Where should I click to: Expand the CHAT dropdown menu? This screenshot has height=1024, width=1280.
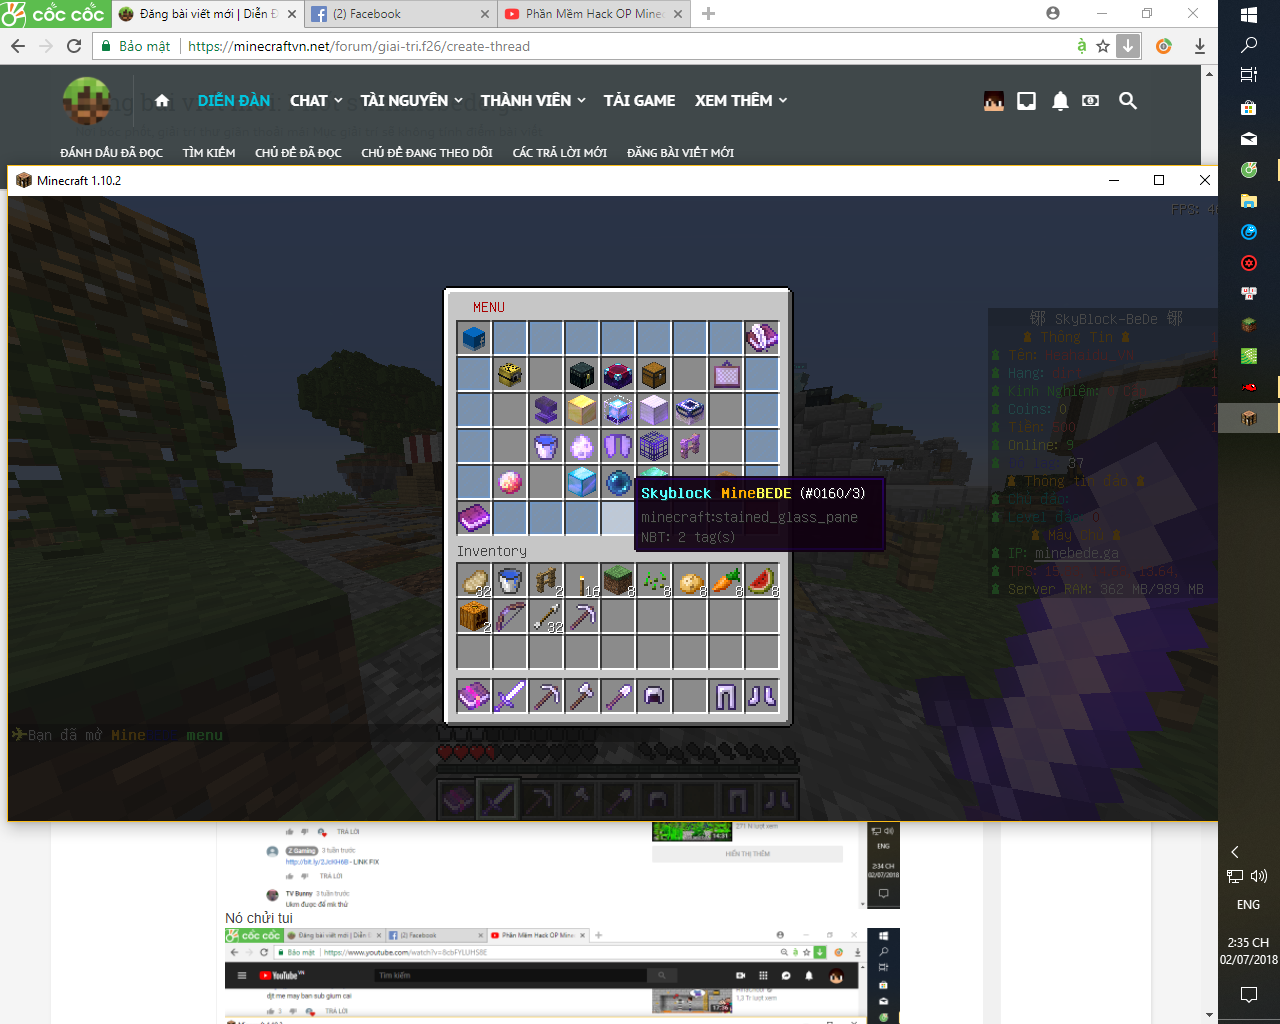click(316, 100)
